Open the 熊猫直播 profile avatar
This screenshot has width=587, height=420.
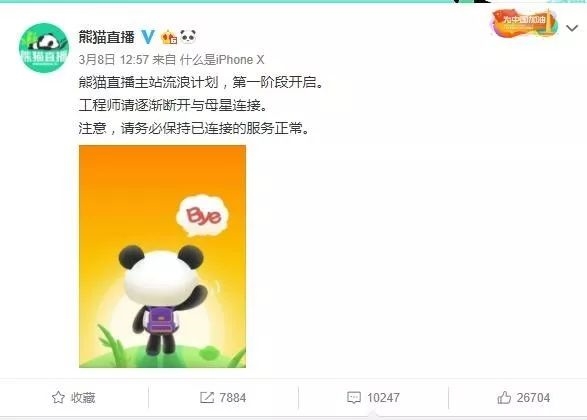coord(44,48)
